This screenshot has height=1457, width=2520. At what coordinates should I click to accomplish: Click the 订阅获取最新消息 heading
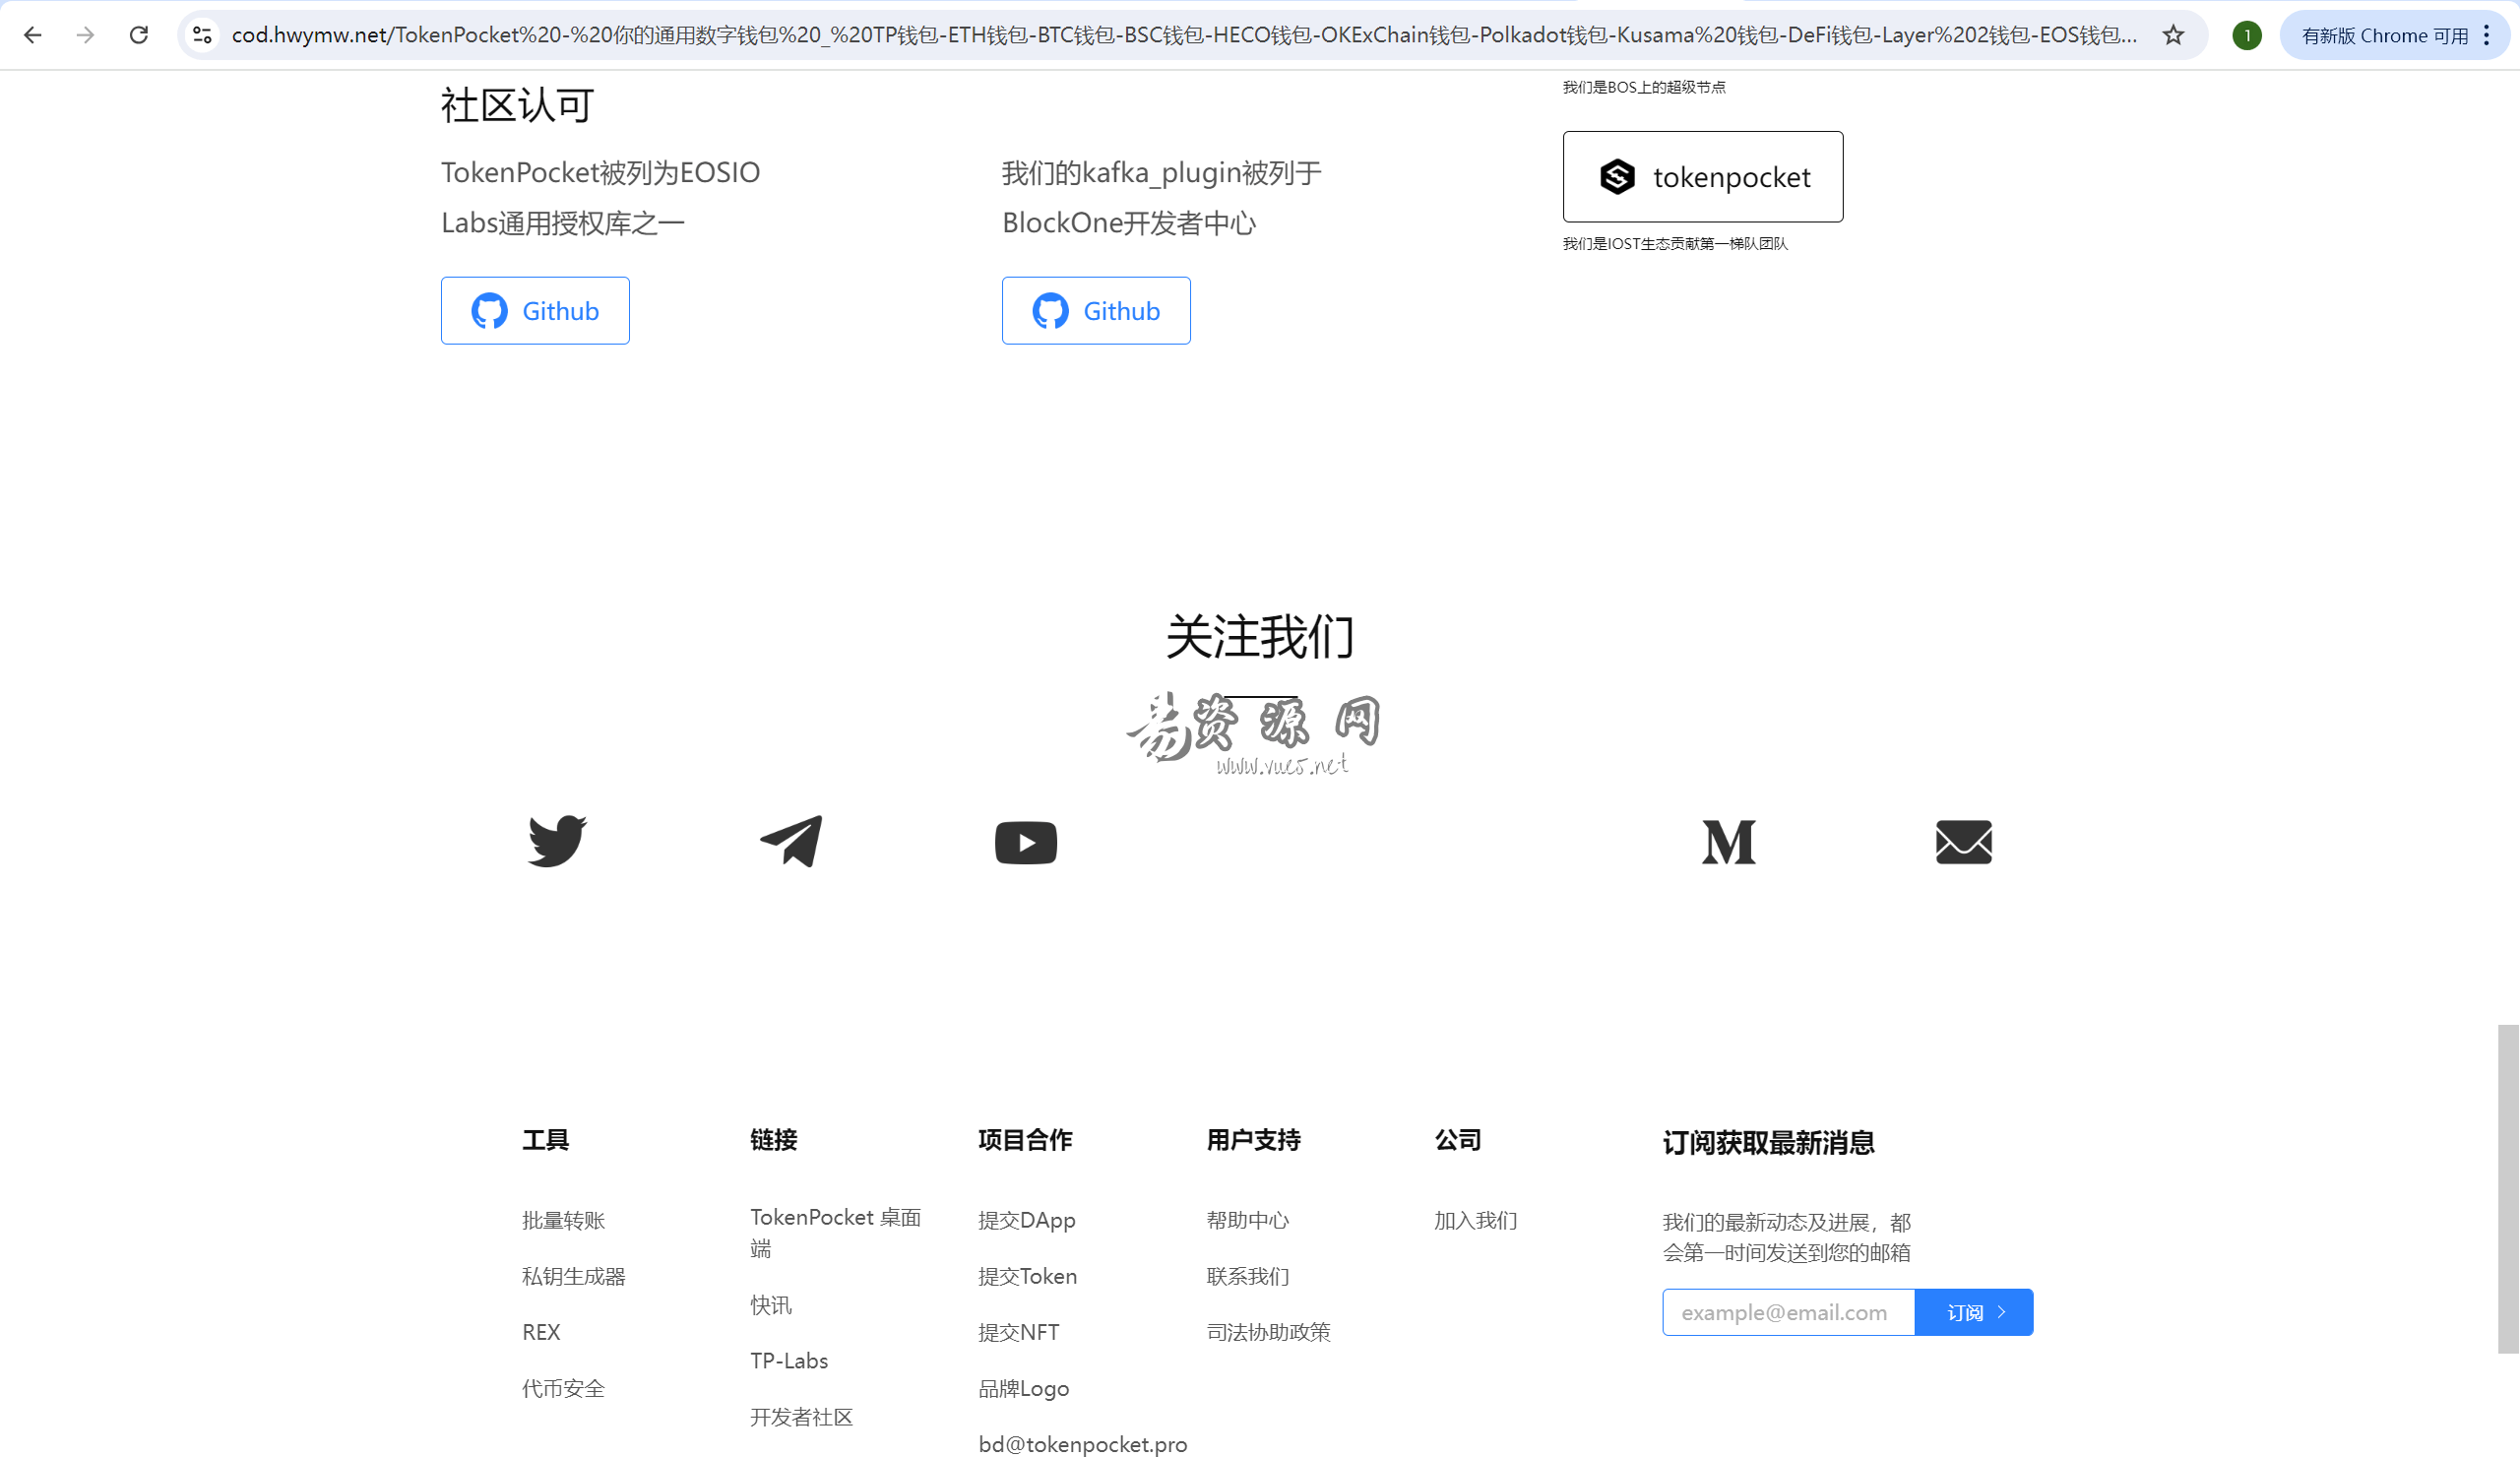[1768, 1142]
